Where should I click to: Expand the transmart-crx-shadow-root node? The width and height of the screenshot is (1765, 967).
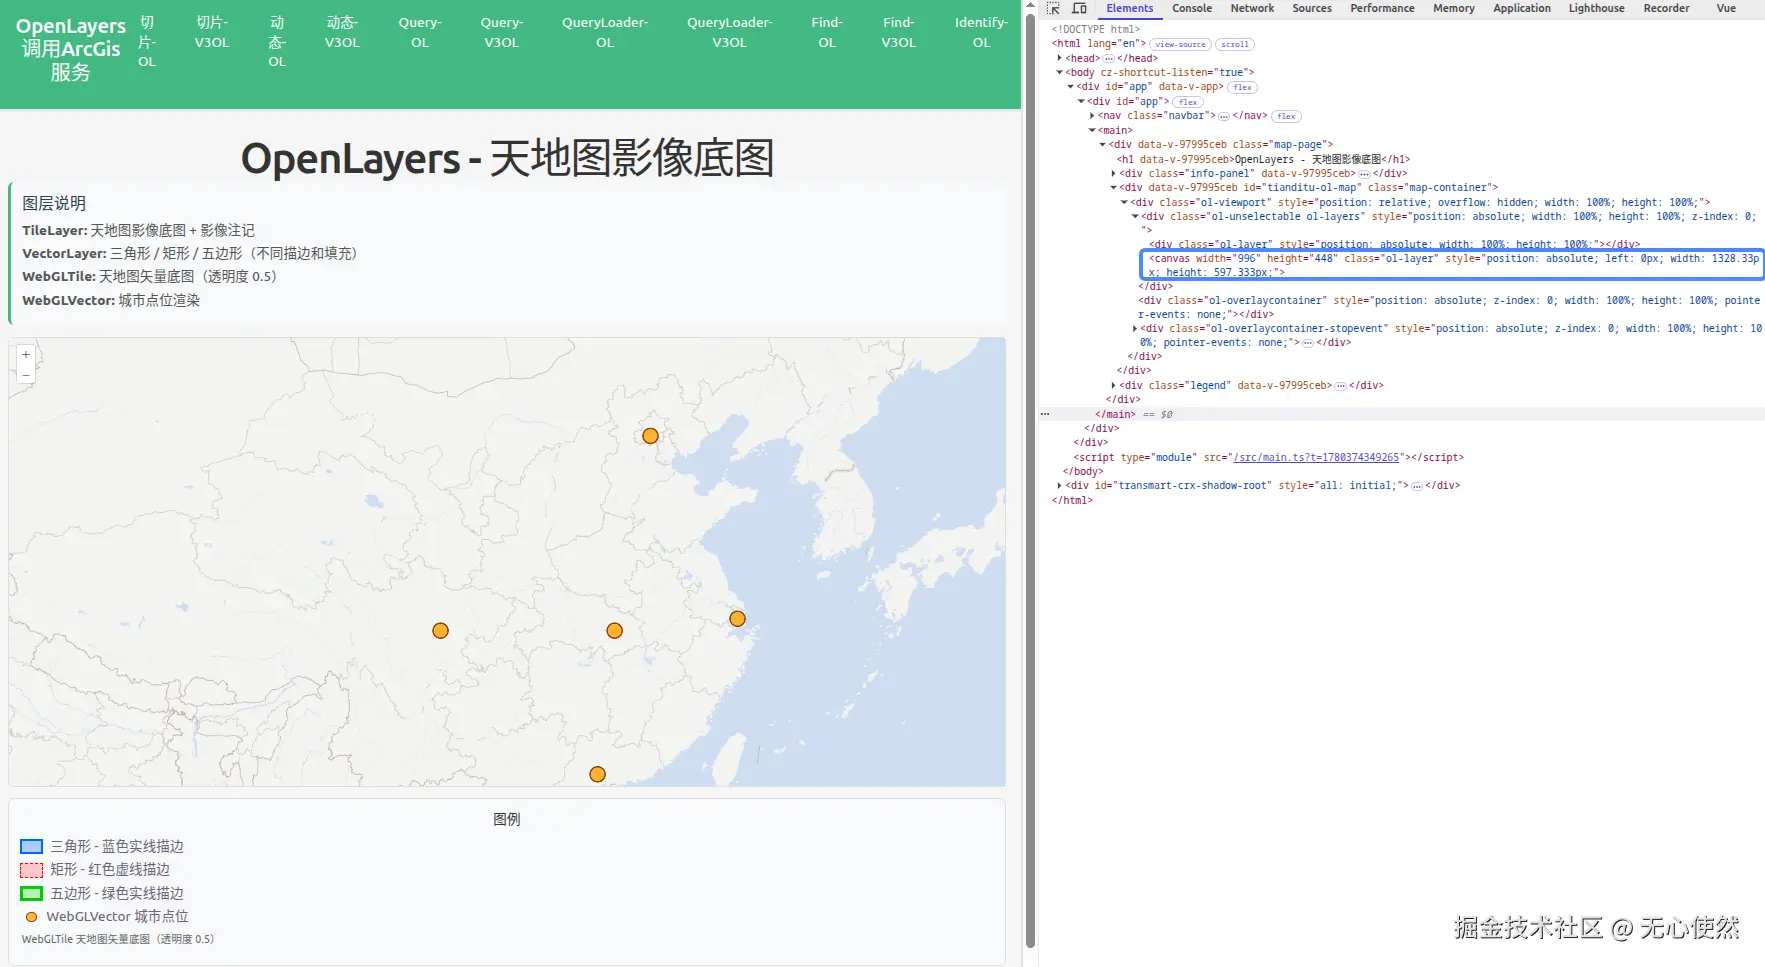point(1059,485)
